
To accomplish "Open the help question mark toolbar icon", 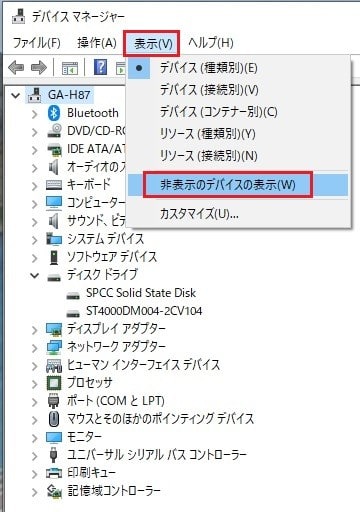I will coord(100,67).
